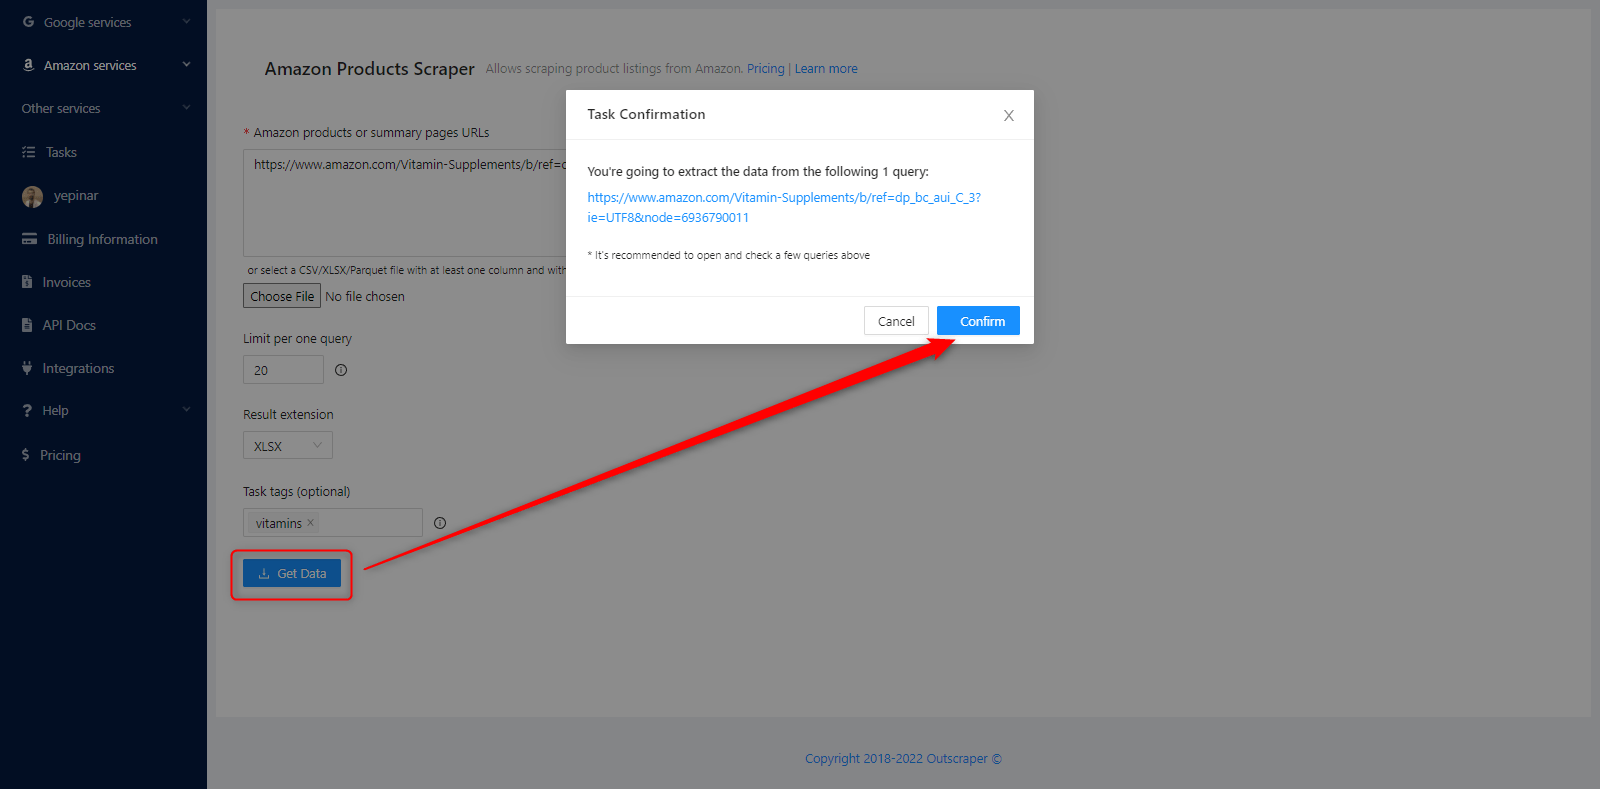This screenshot has width=1600, height=789.
Task: Cancel the task confirmation
Action: 896,321
